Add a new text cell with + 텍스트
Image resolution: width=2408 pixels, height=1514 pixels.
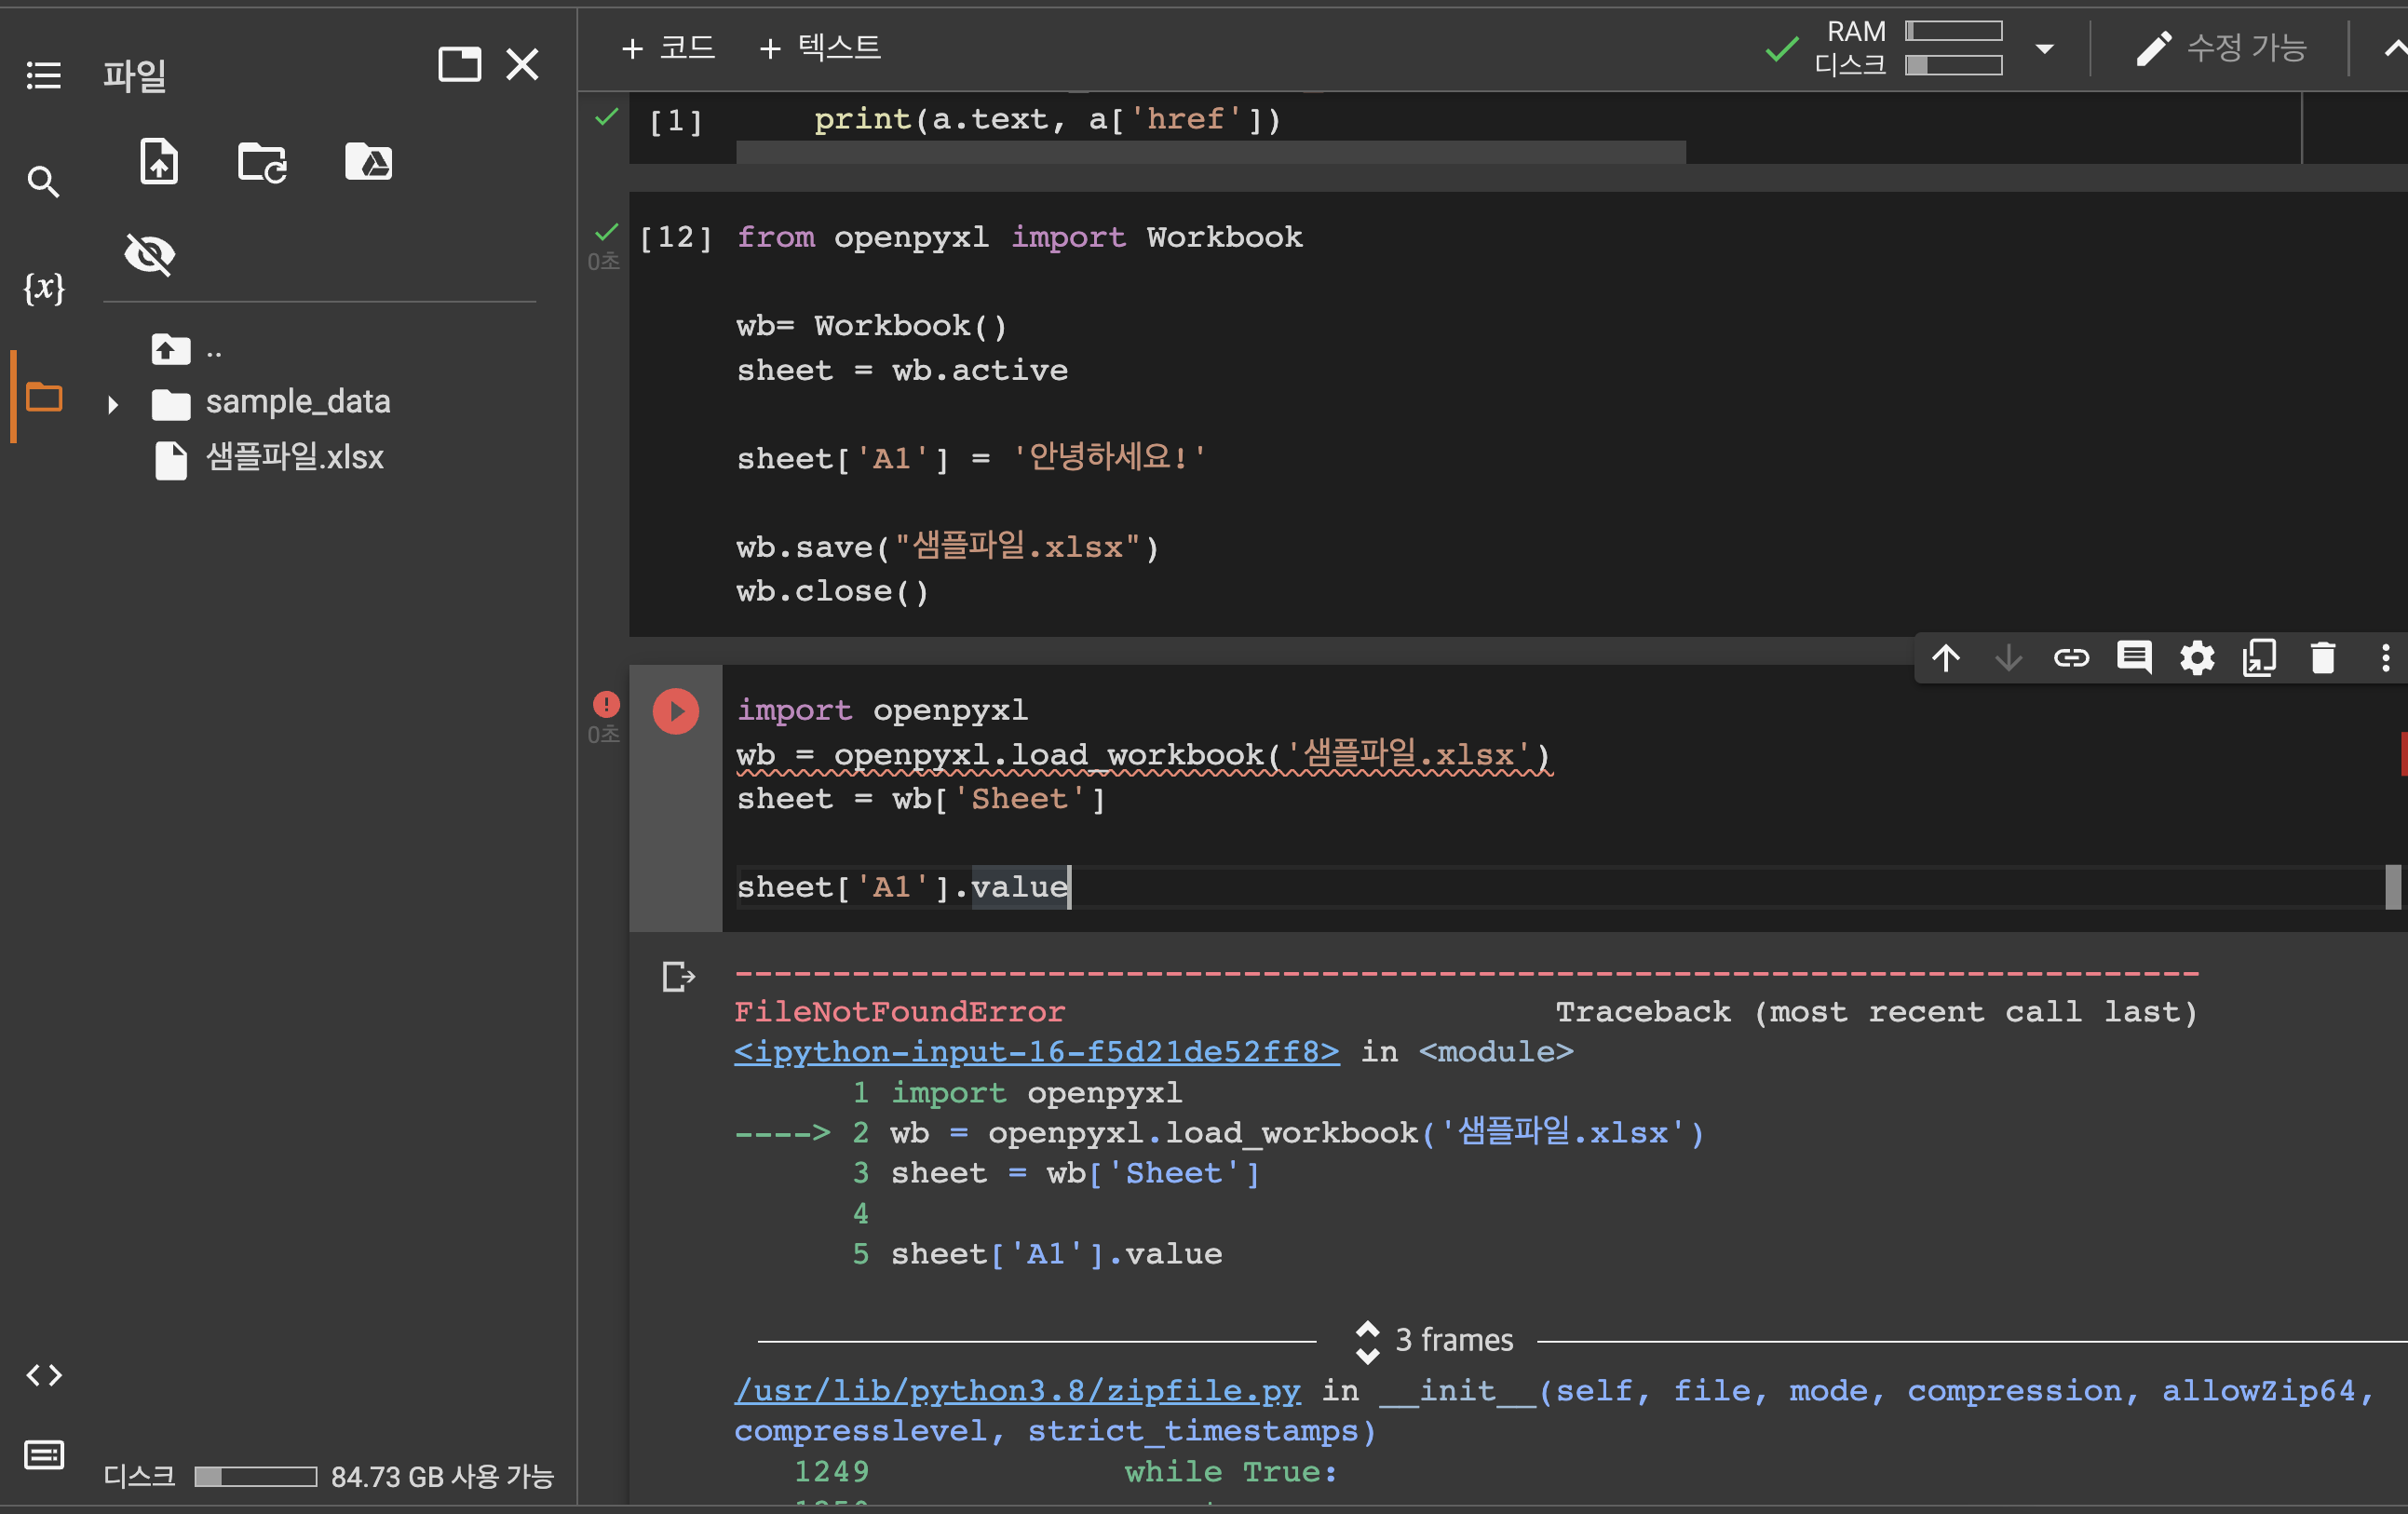tap(820, 47)
